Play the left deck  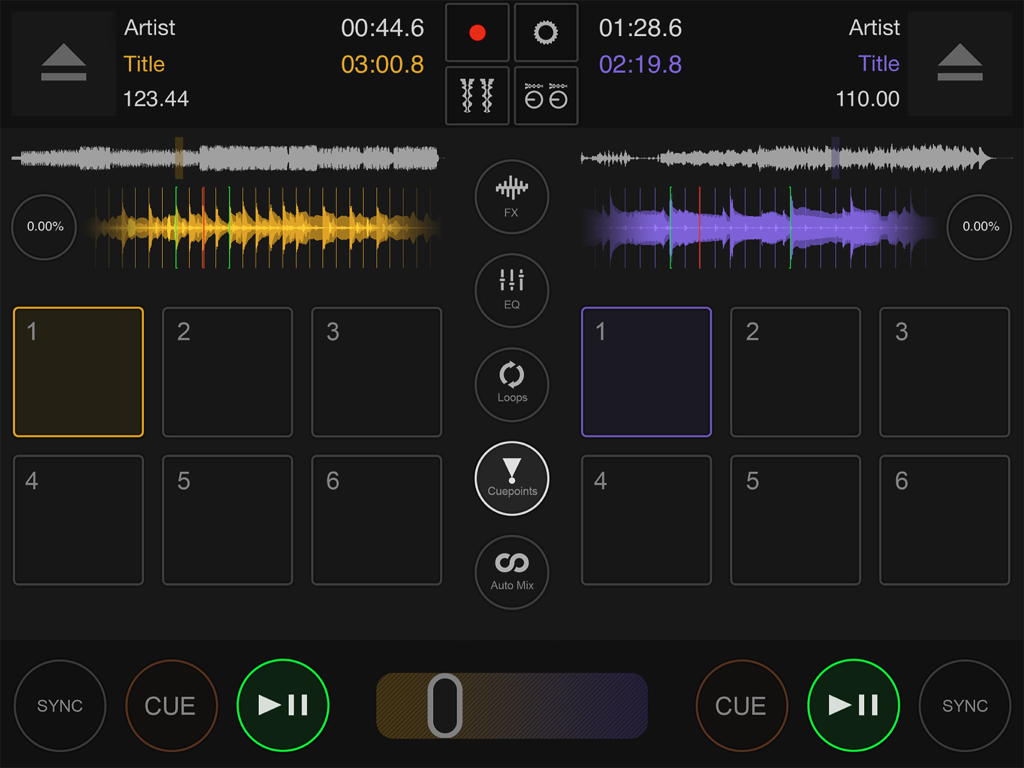pos(283,705)
